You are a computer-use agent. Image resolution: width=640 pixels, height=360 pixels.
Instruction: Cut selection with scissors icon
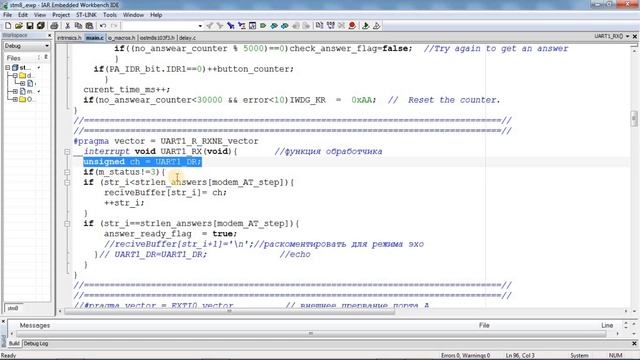pos(67,26)
